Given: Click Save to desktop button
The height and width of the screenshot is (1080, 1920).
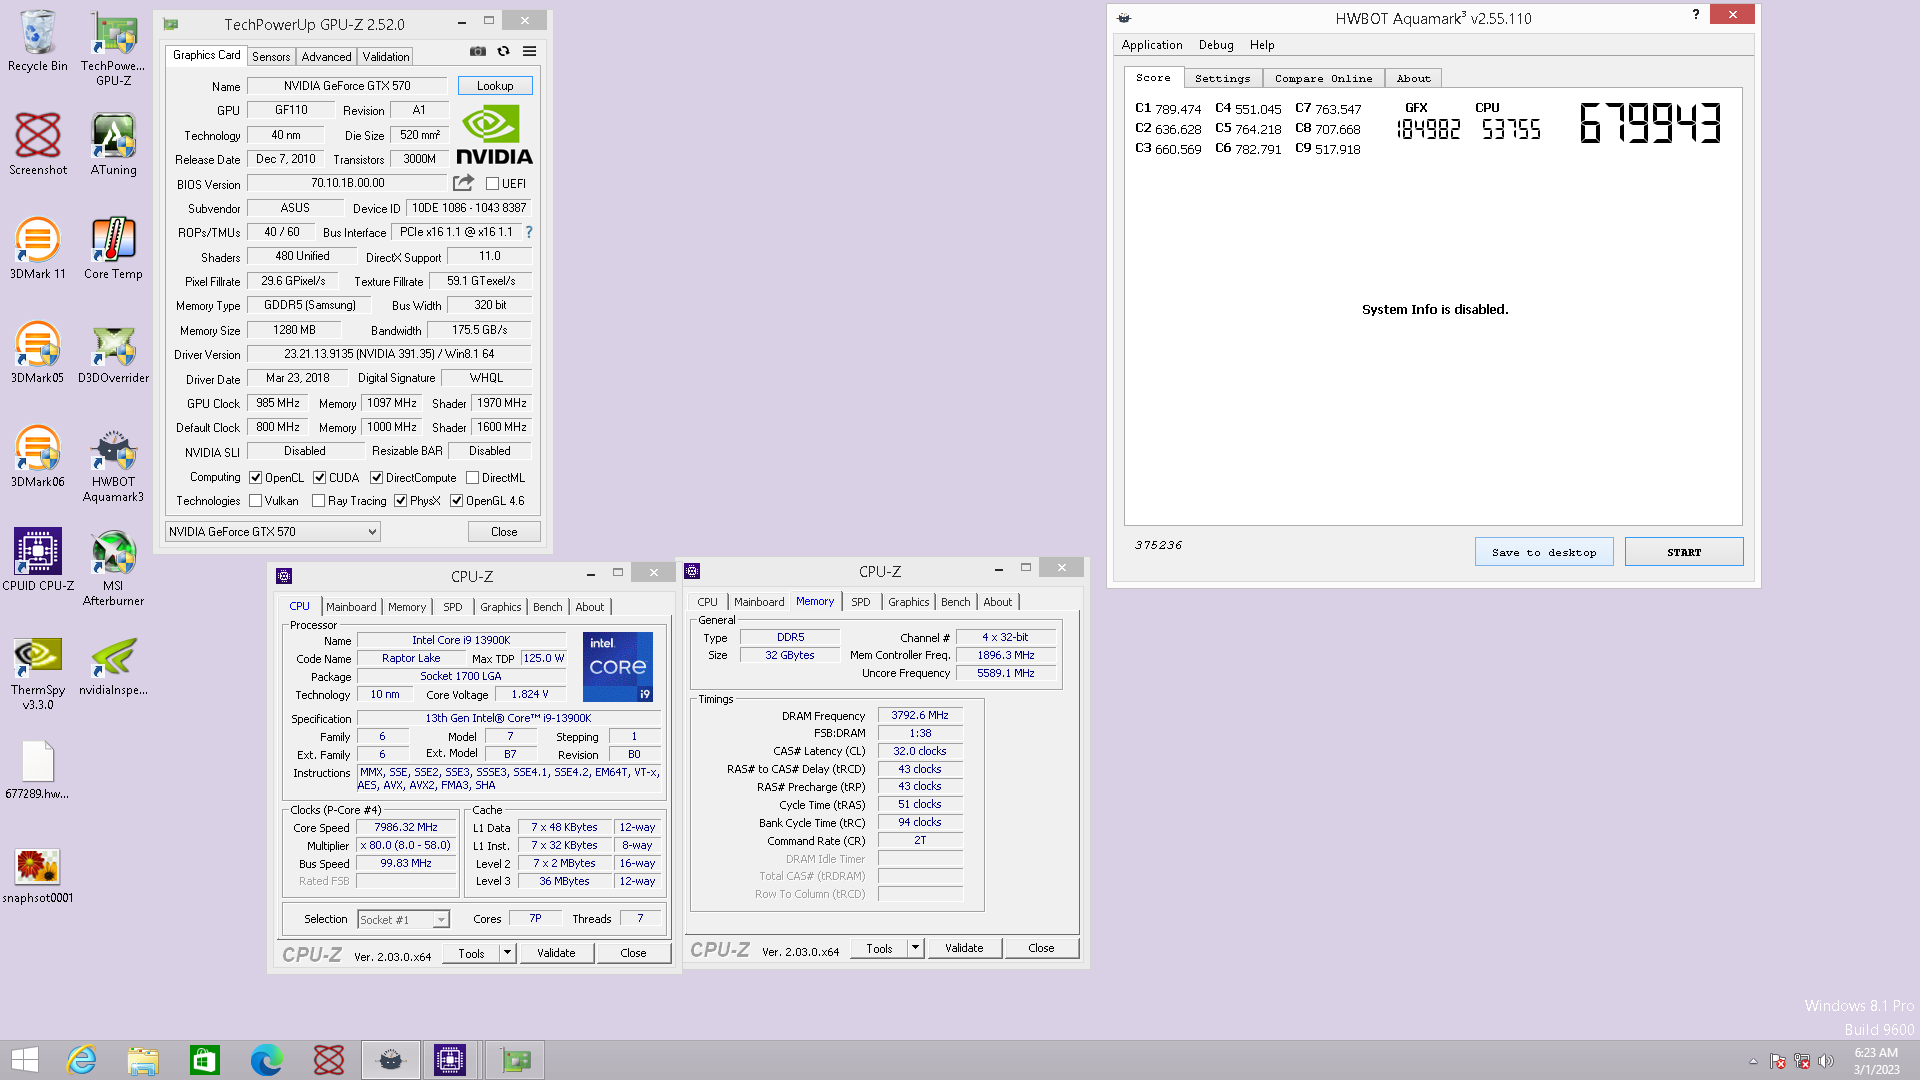Looking at the screenshot, I should (x=1544, y=552).
